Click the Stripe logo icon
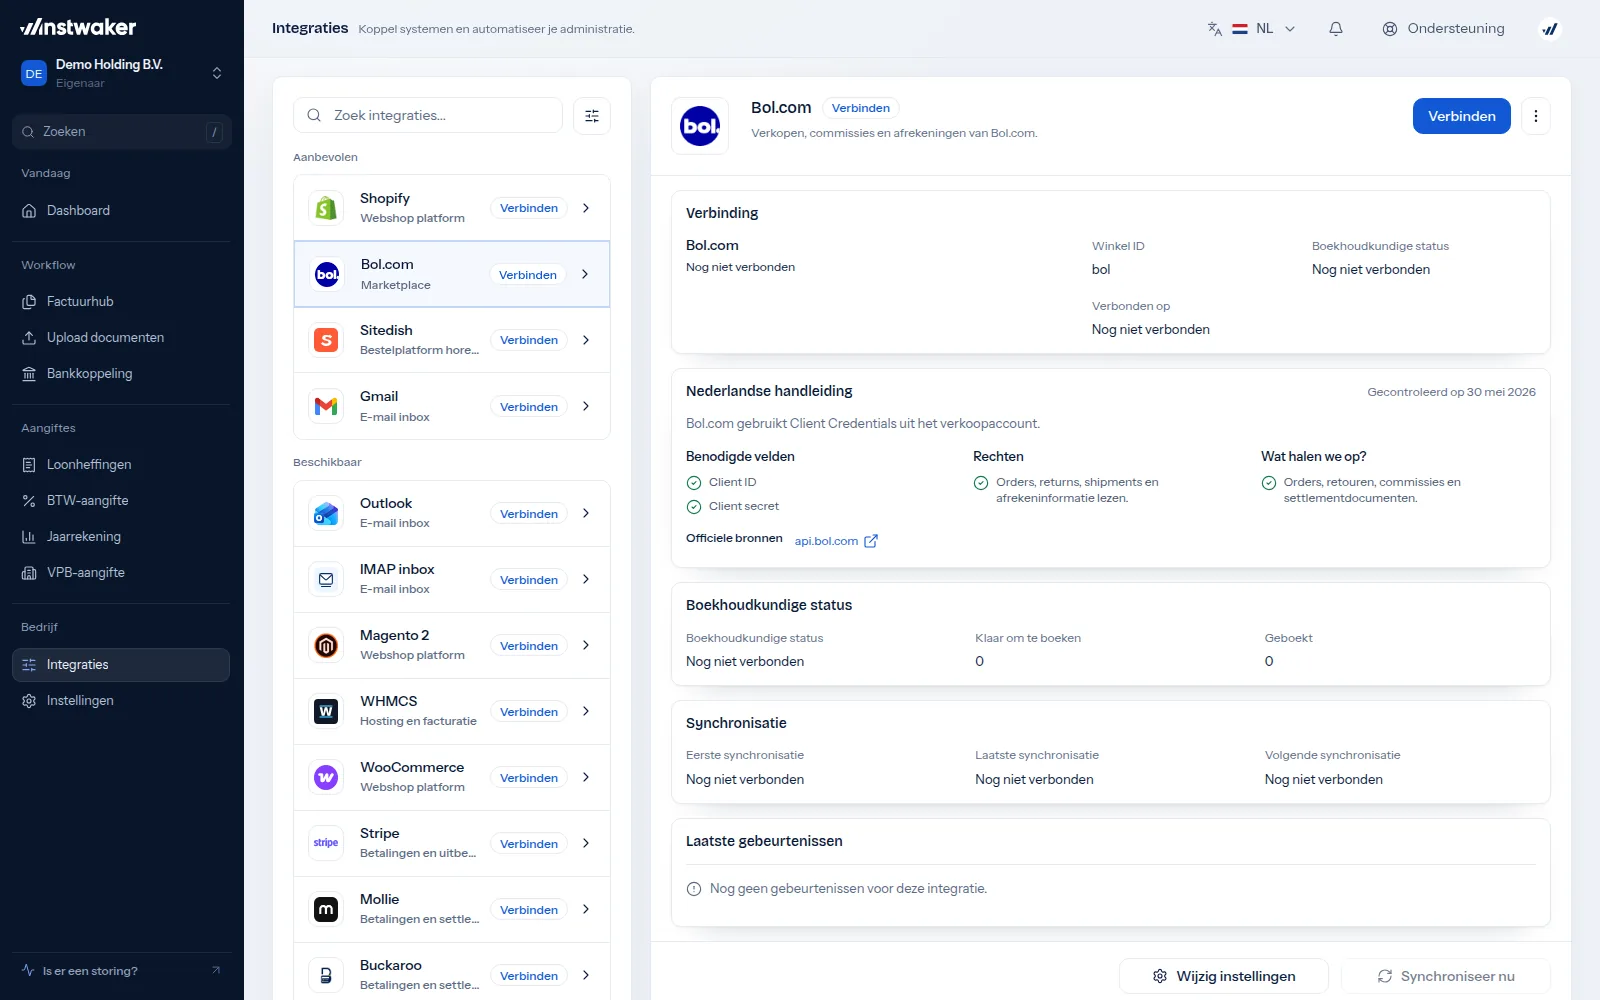Screen dimensions: 1600x1000 click(326, 843)
